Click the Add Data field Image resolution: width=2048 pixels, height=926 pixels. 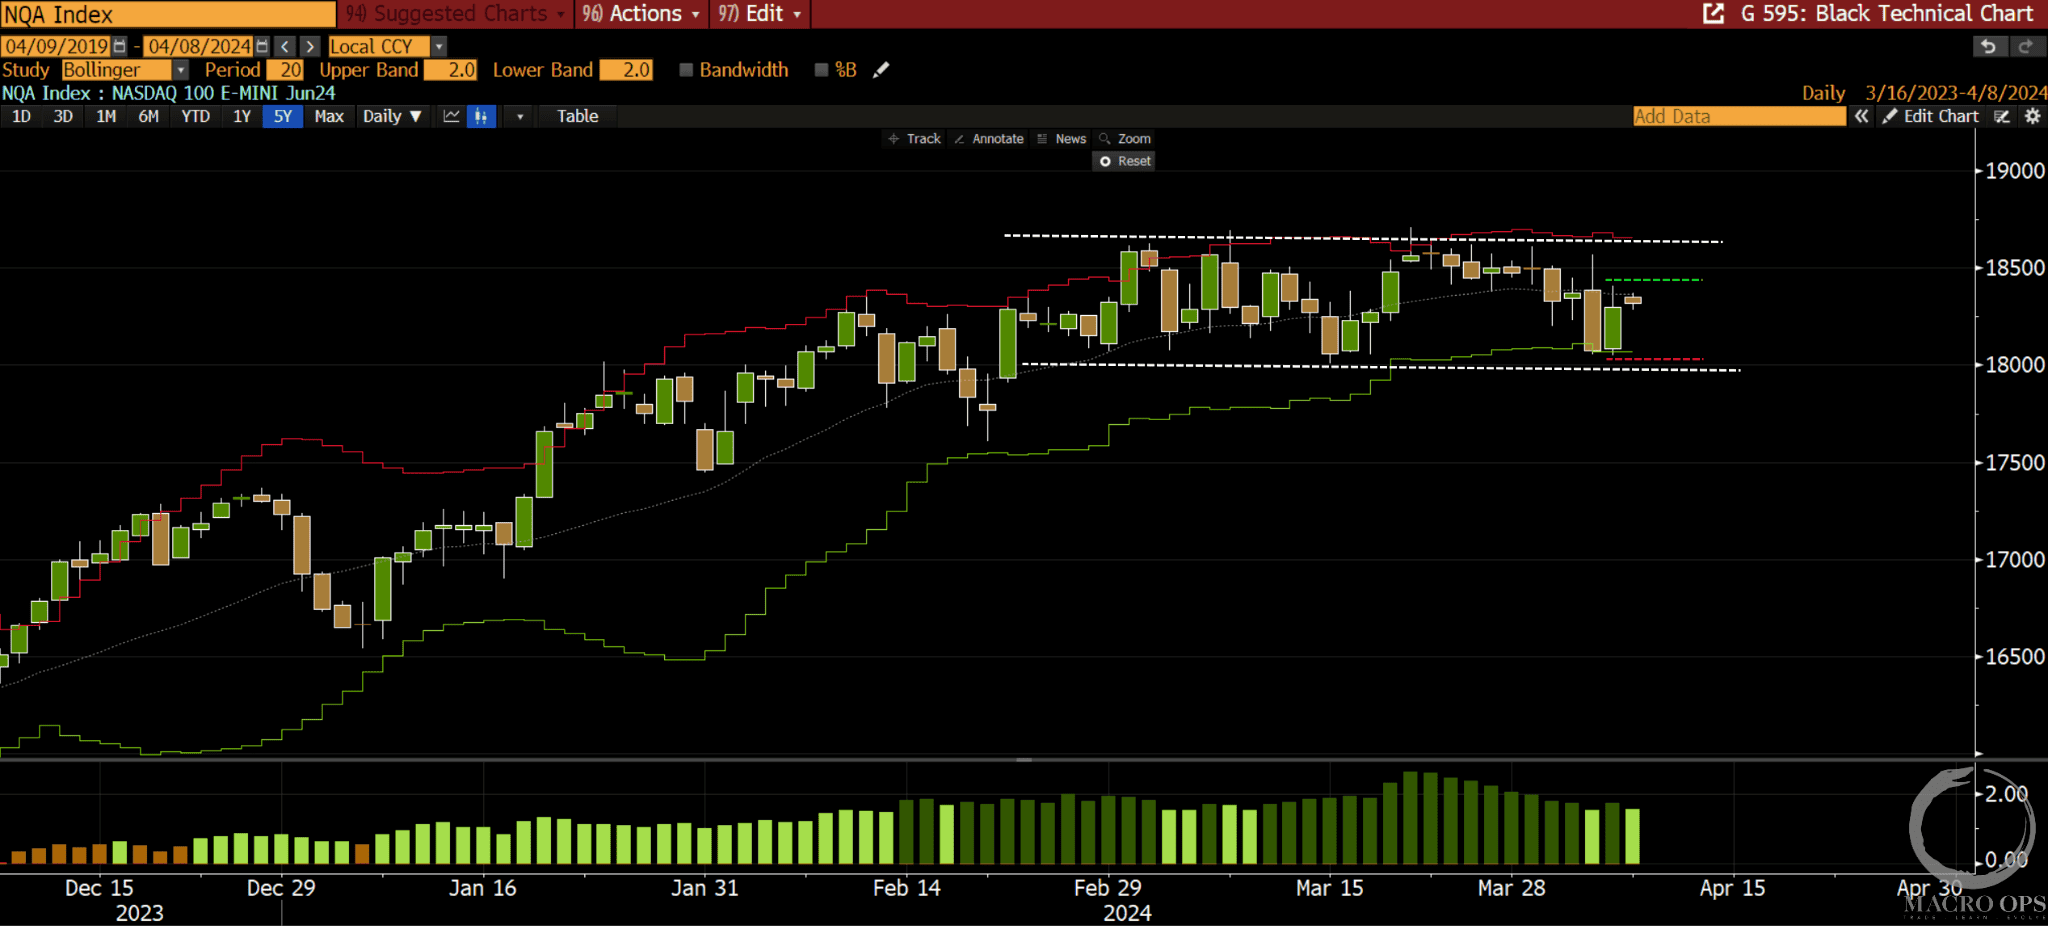(x=1739, y=116)
